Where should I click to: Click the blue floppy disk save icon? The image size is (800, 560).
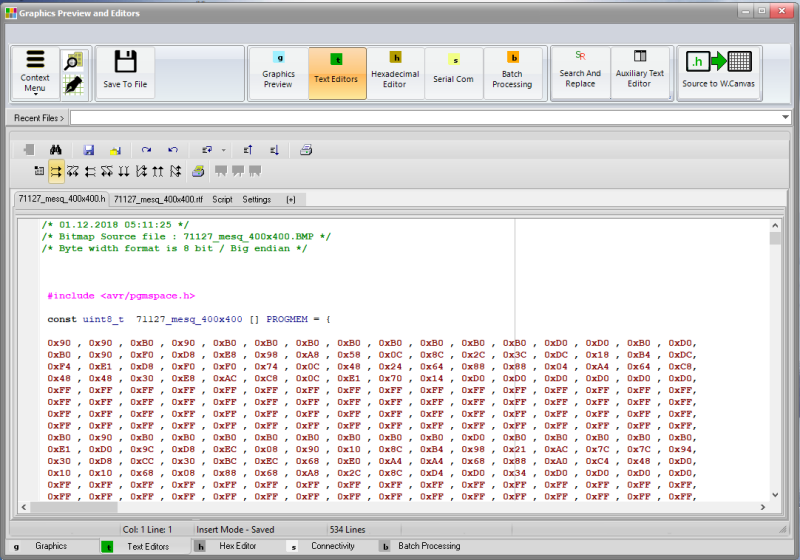(89, 150)
